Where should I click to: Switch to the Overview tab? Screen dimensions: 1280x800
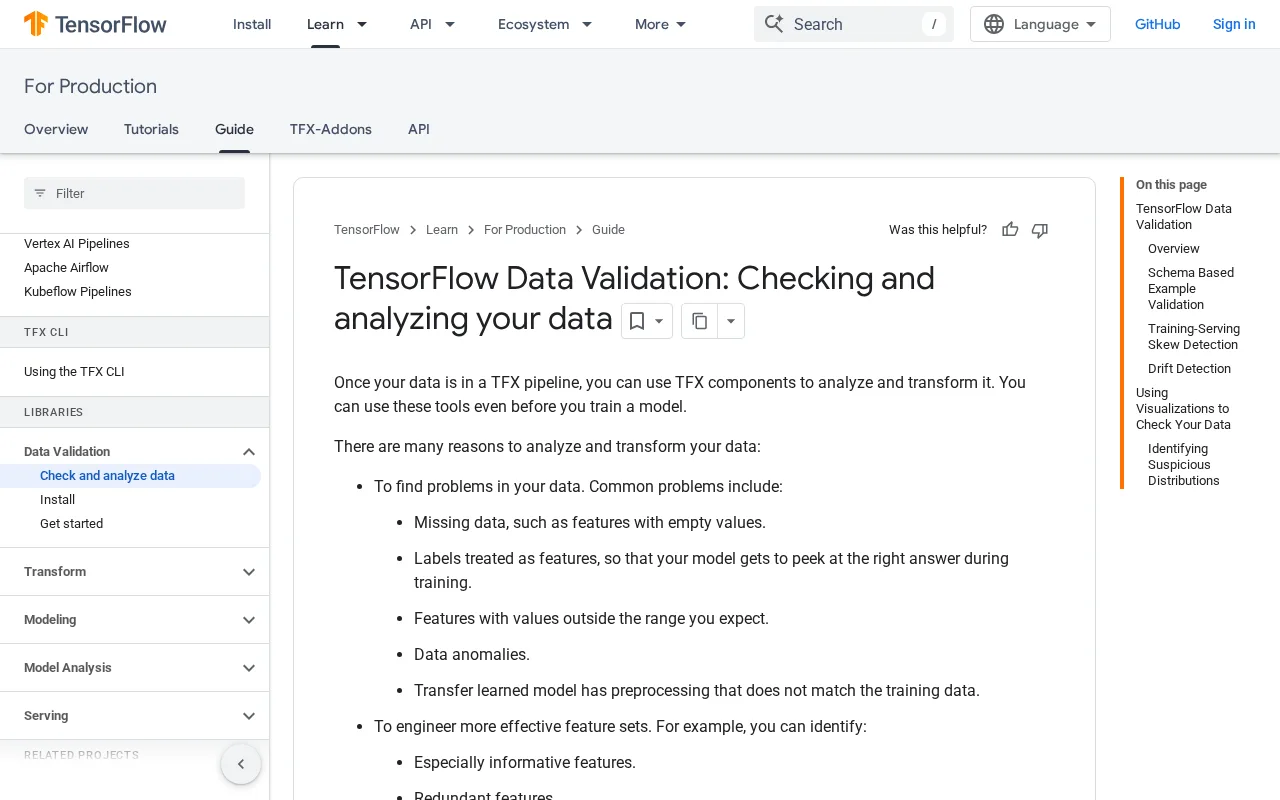coord(56,129)
